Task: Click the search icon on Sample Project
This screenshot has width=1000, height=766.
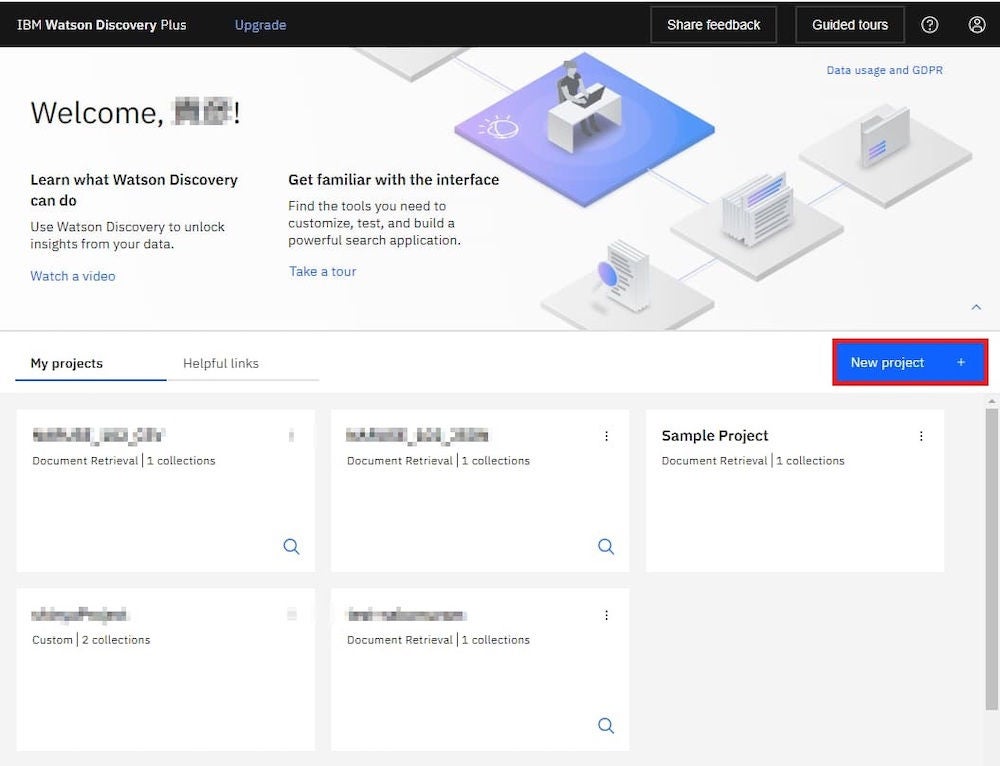Action: (919, 547)
